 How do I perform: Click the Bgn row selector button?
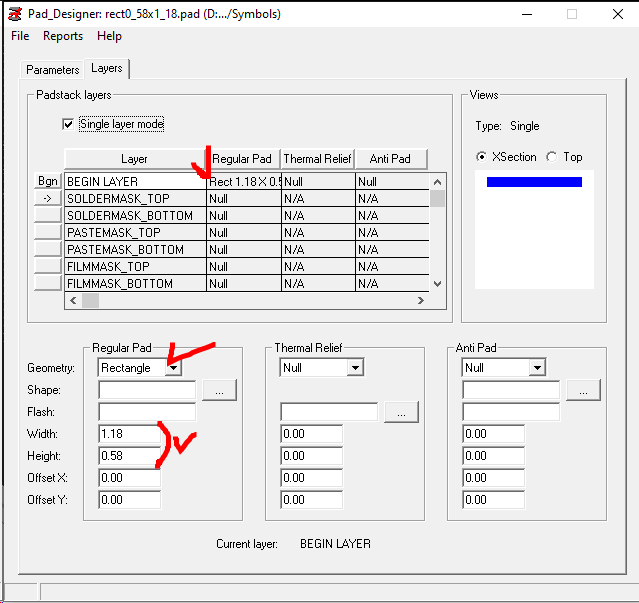(48, 181)
